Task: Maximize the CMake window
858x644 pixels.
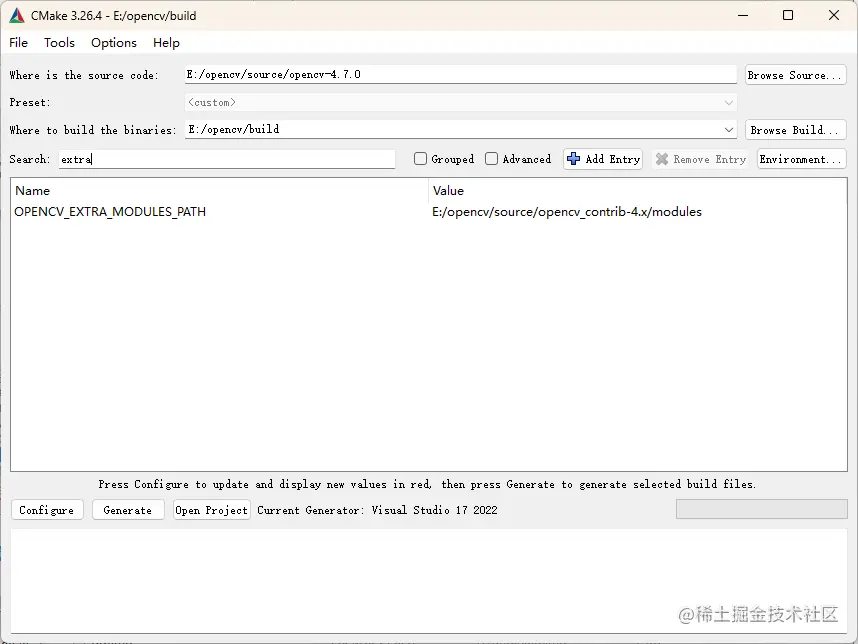Action: pos(788,15)
